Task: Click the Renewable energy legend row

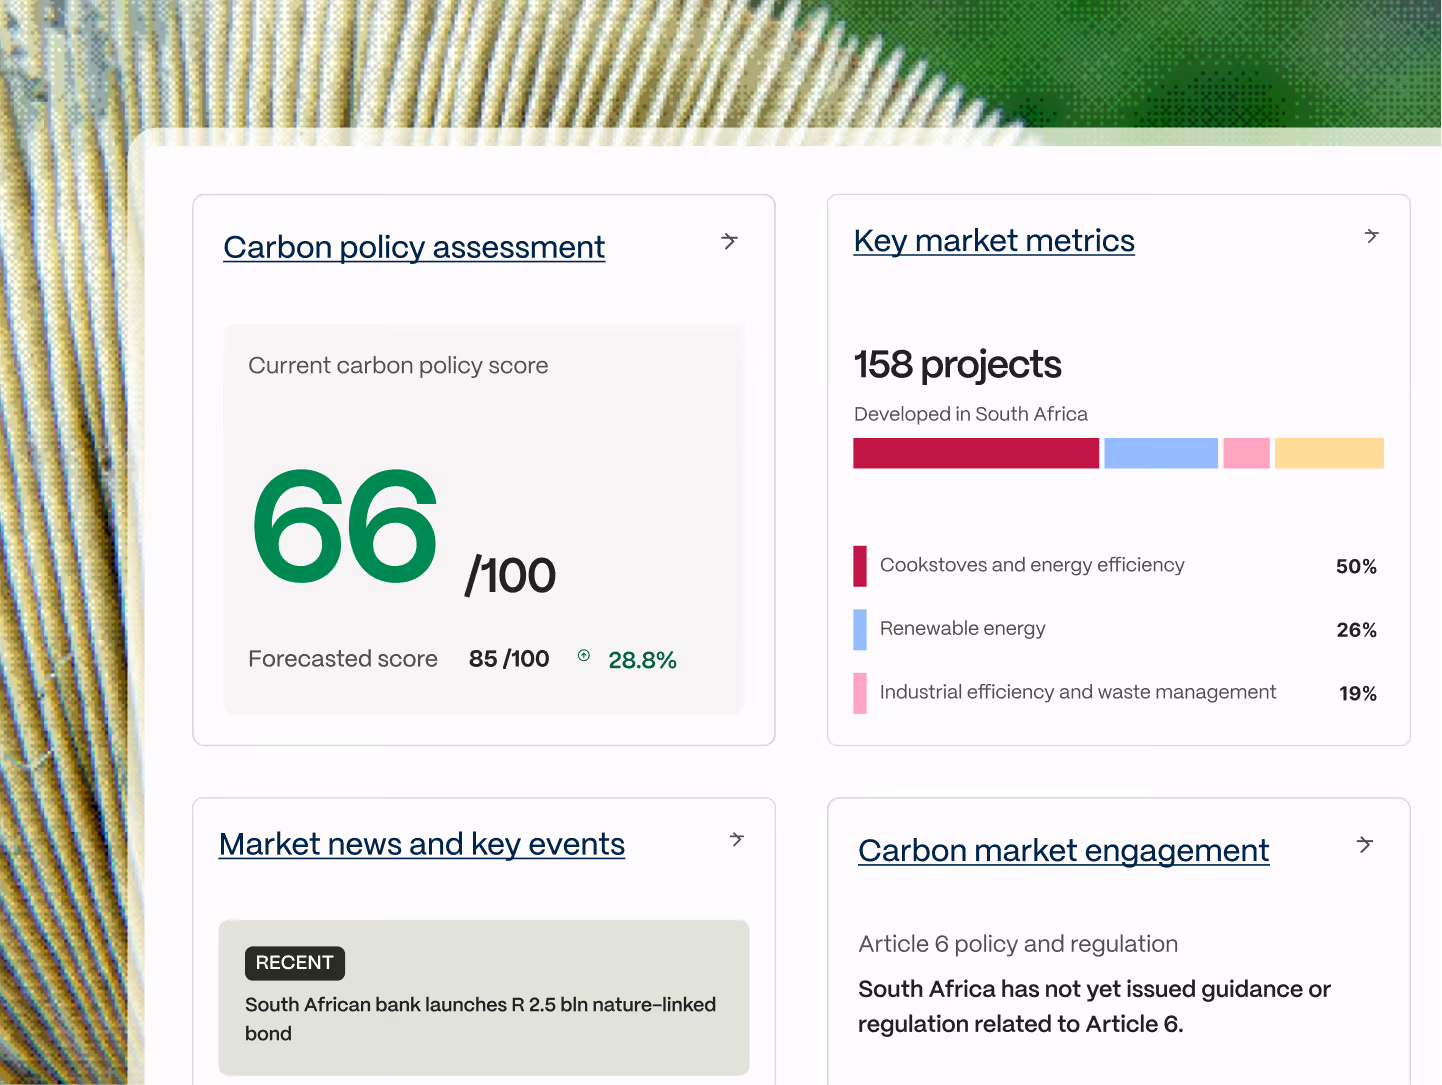Action: [1115, 630]
